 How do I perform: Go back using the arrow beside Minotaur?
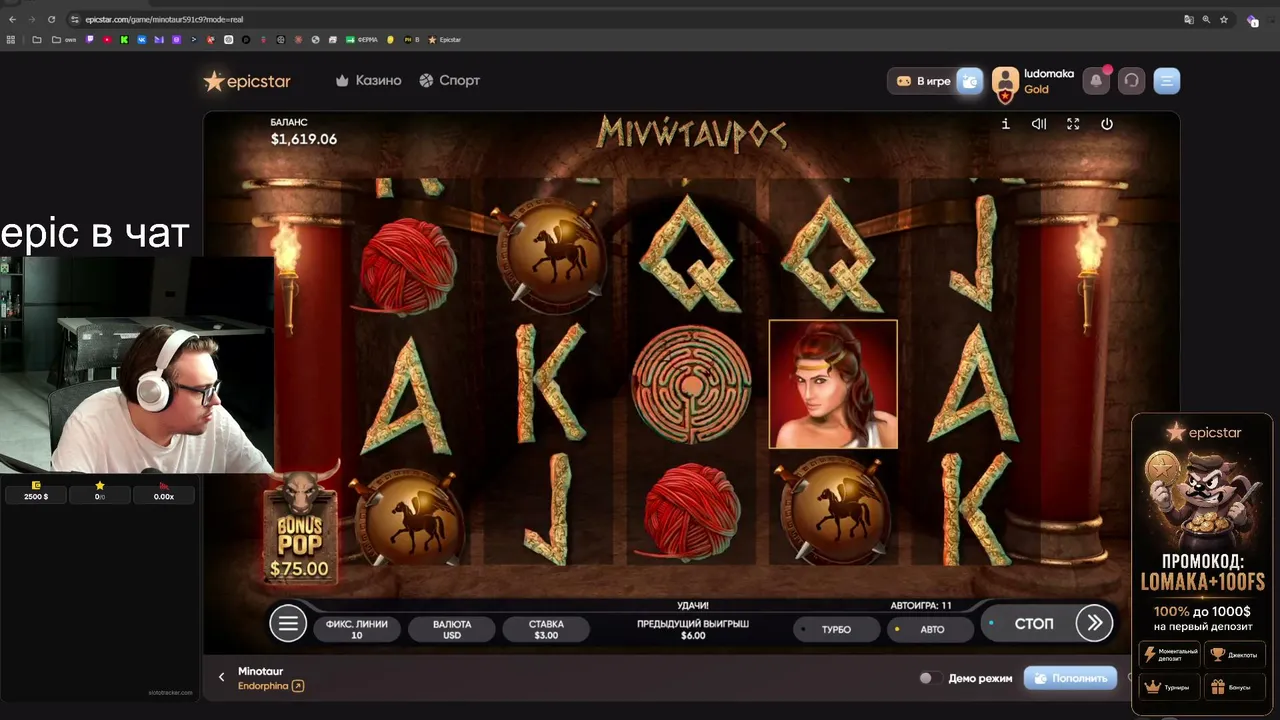coord(222,677)
